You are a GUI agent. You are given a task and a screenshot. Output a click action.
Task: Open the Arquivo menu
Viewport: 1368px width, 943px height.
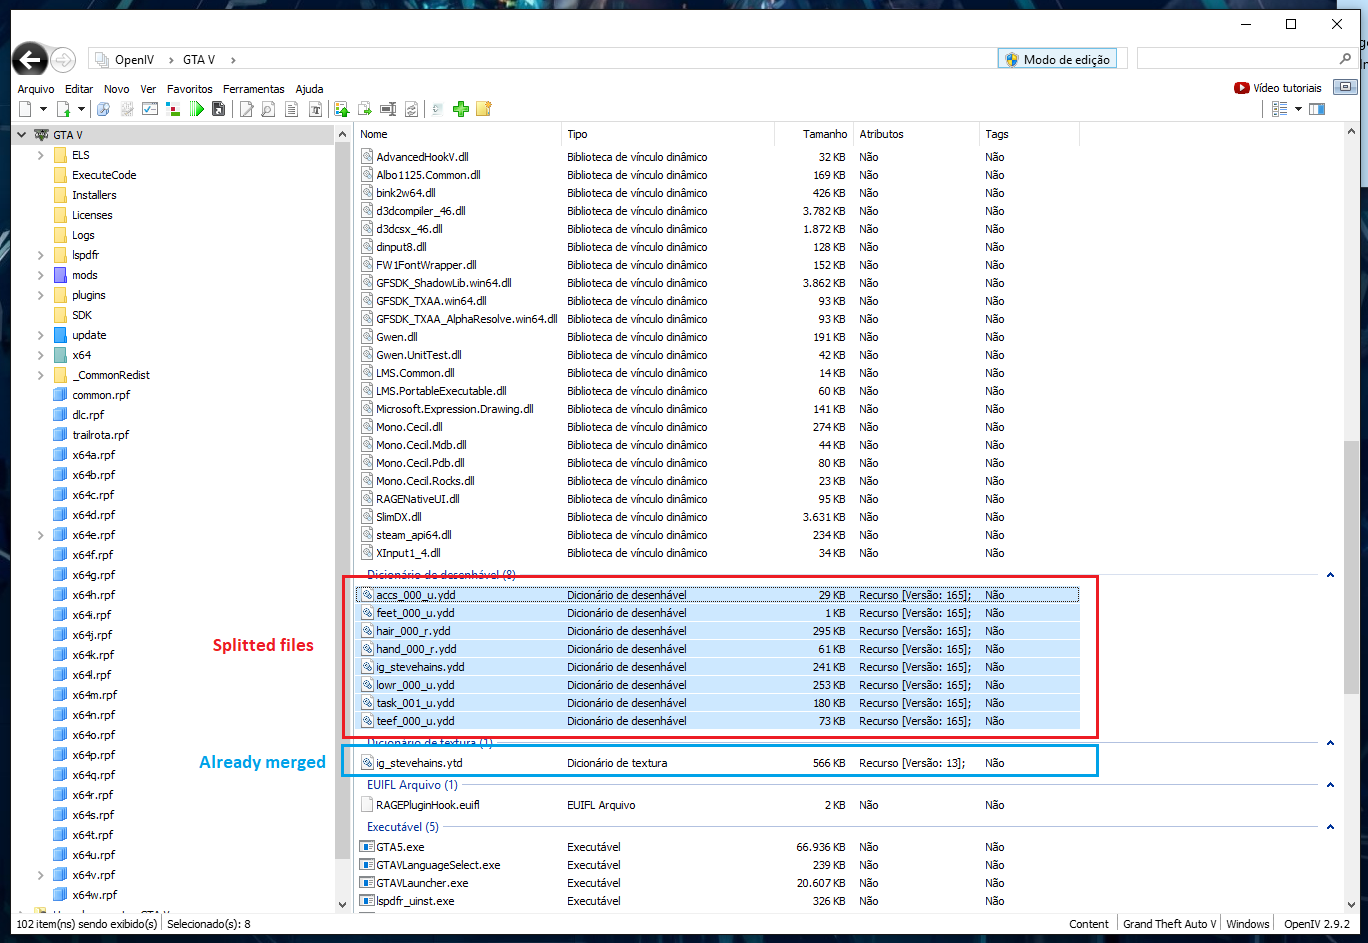pos(36,89)
